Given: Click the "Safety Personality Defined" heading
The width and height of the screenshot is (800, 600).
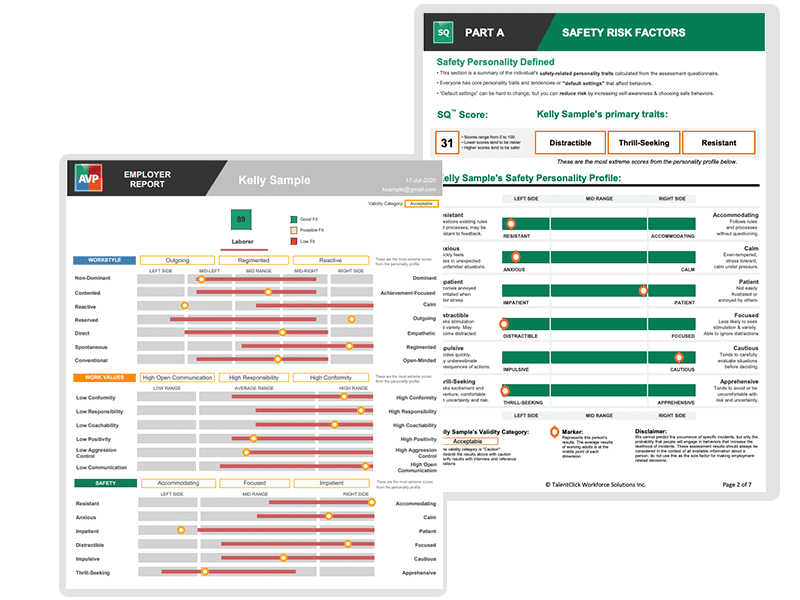Looking at the screenshot, I should [495, 62].
